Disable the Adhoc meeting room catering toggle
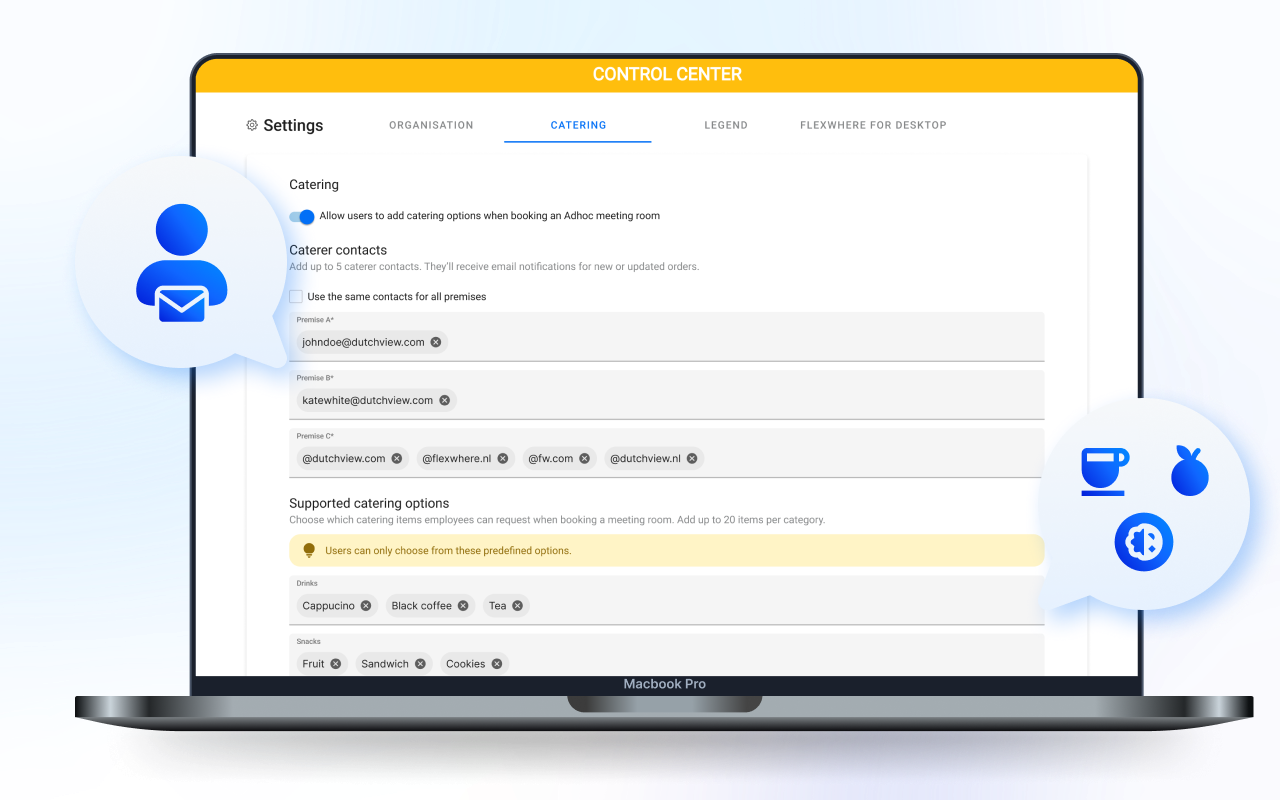The width and height of the screenshot is (1280, 800). pyautogui.click(x=302, y=217)
